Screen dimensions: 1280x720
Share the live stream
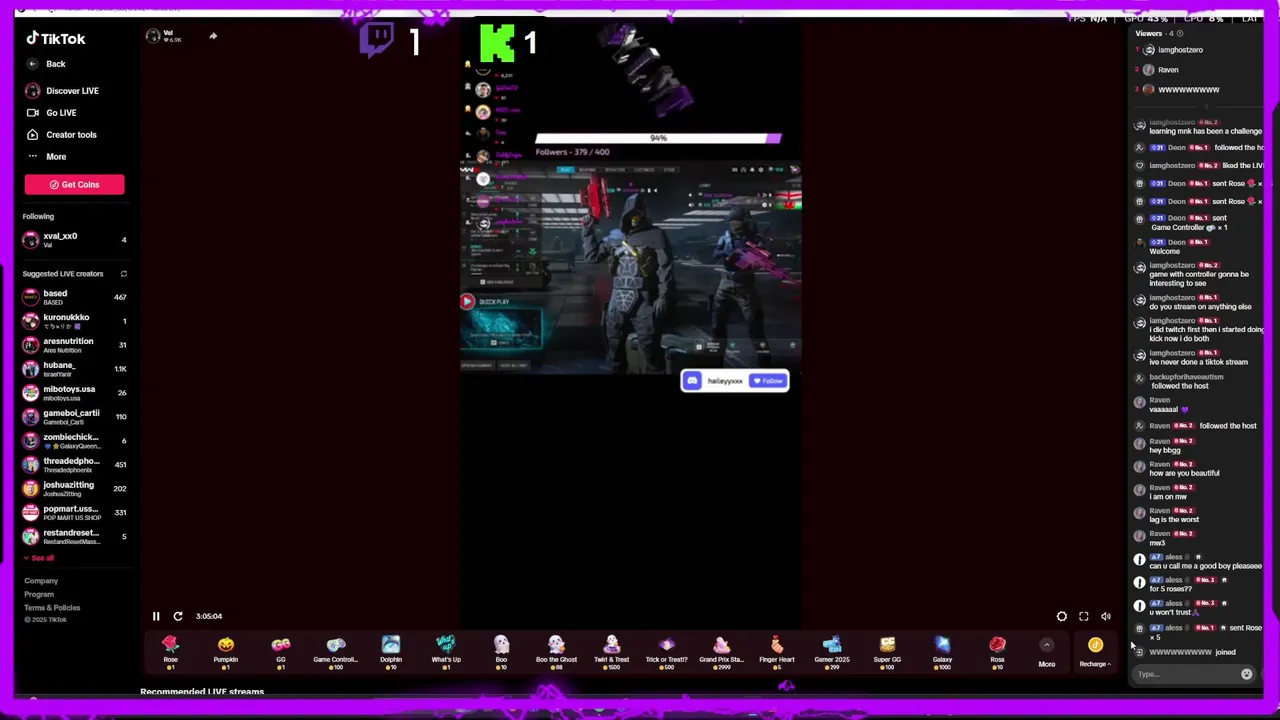click(x=213, y=36)
